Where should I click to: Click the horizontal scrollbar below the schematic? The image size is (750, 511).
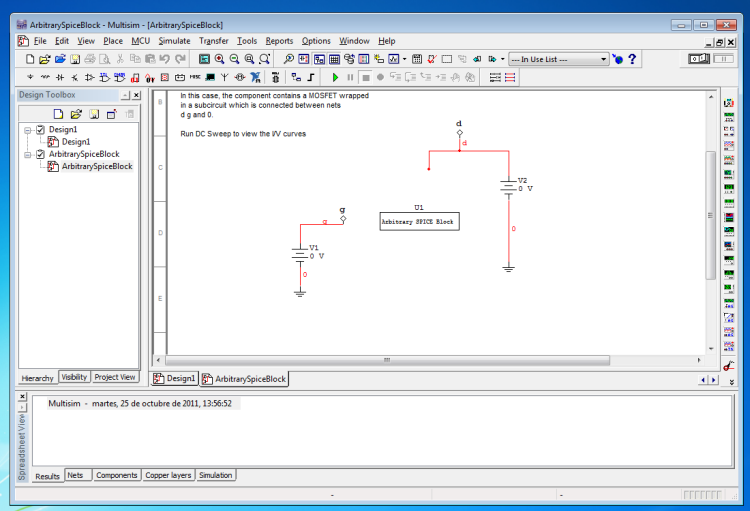coord(387,360)
